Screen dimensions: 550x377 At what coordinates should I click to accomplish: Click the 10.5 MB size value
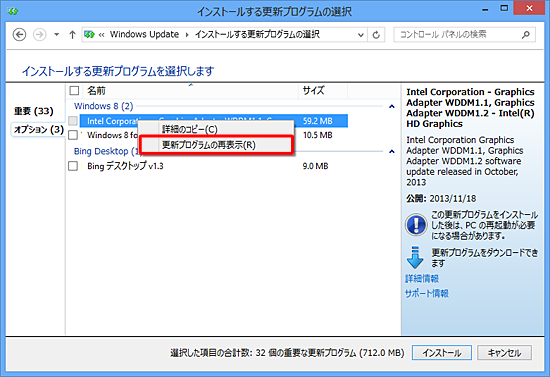pyautogui.click(x=317, y=135)
